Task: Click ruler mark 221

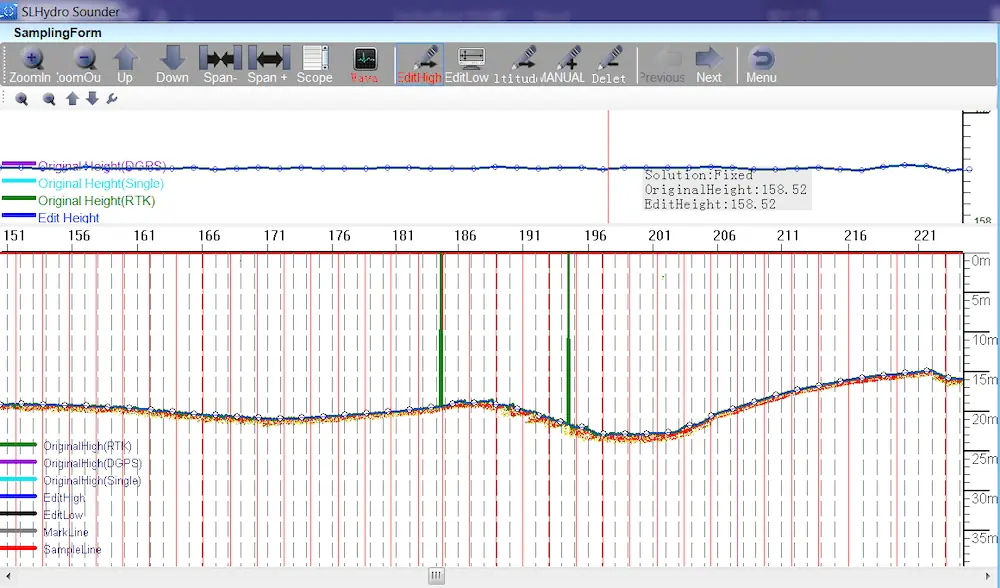Action: pyautogui.click(x=925, y=235)
